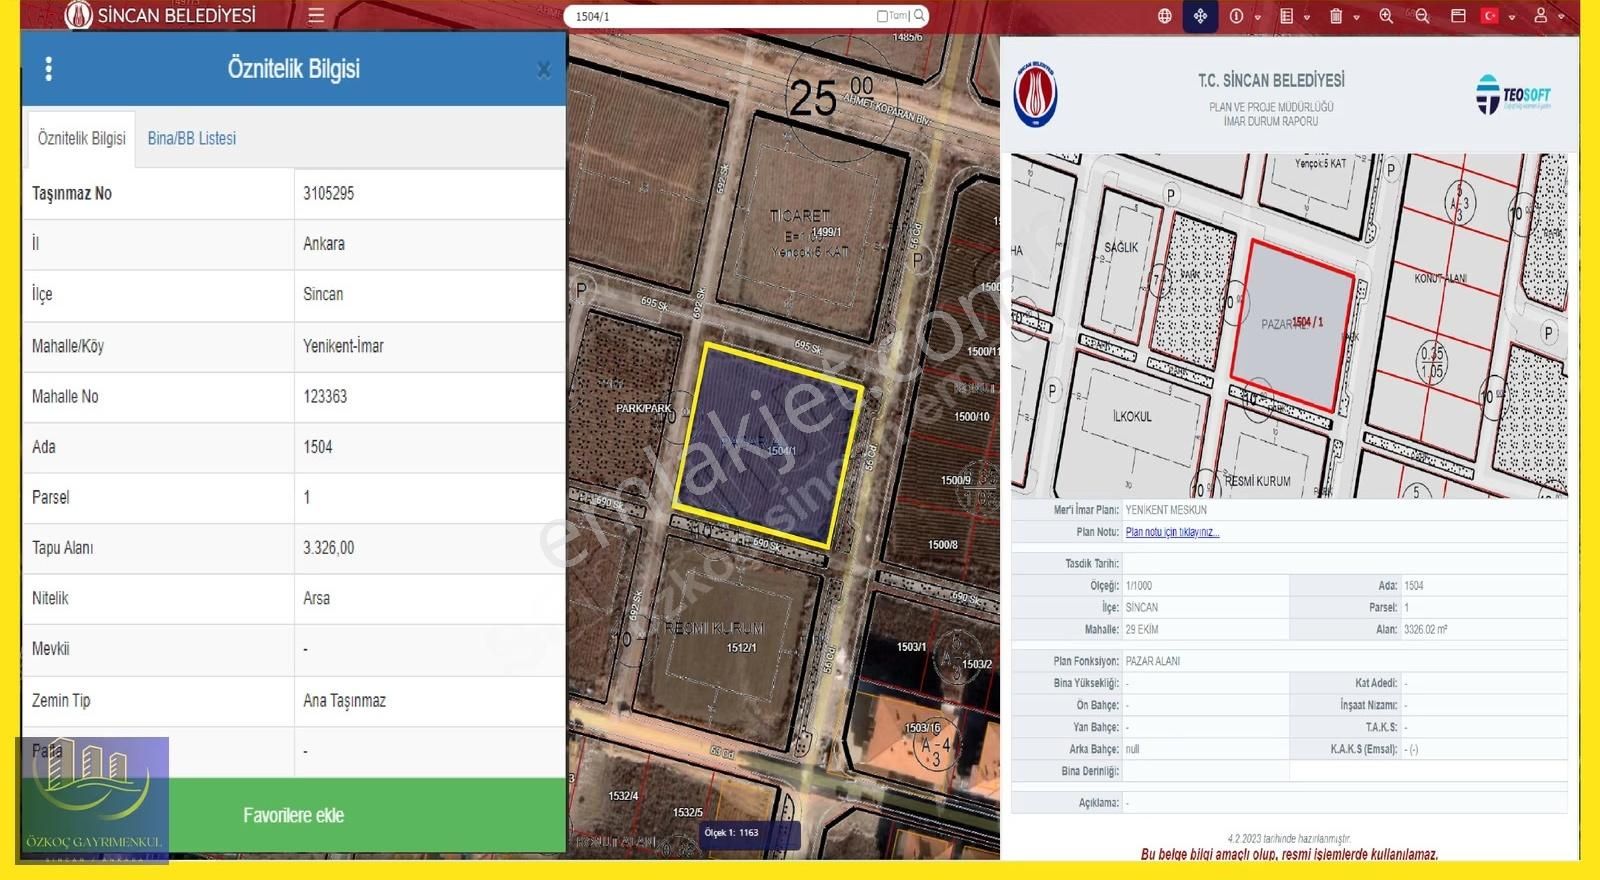Select the pan/move map tool
This screenshot has width=1600, height=880.
click(x=1200, y=16)
